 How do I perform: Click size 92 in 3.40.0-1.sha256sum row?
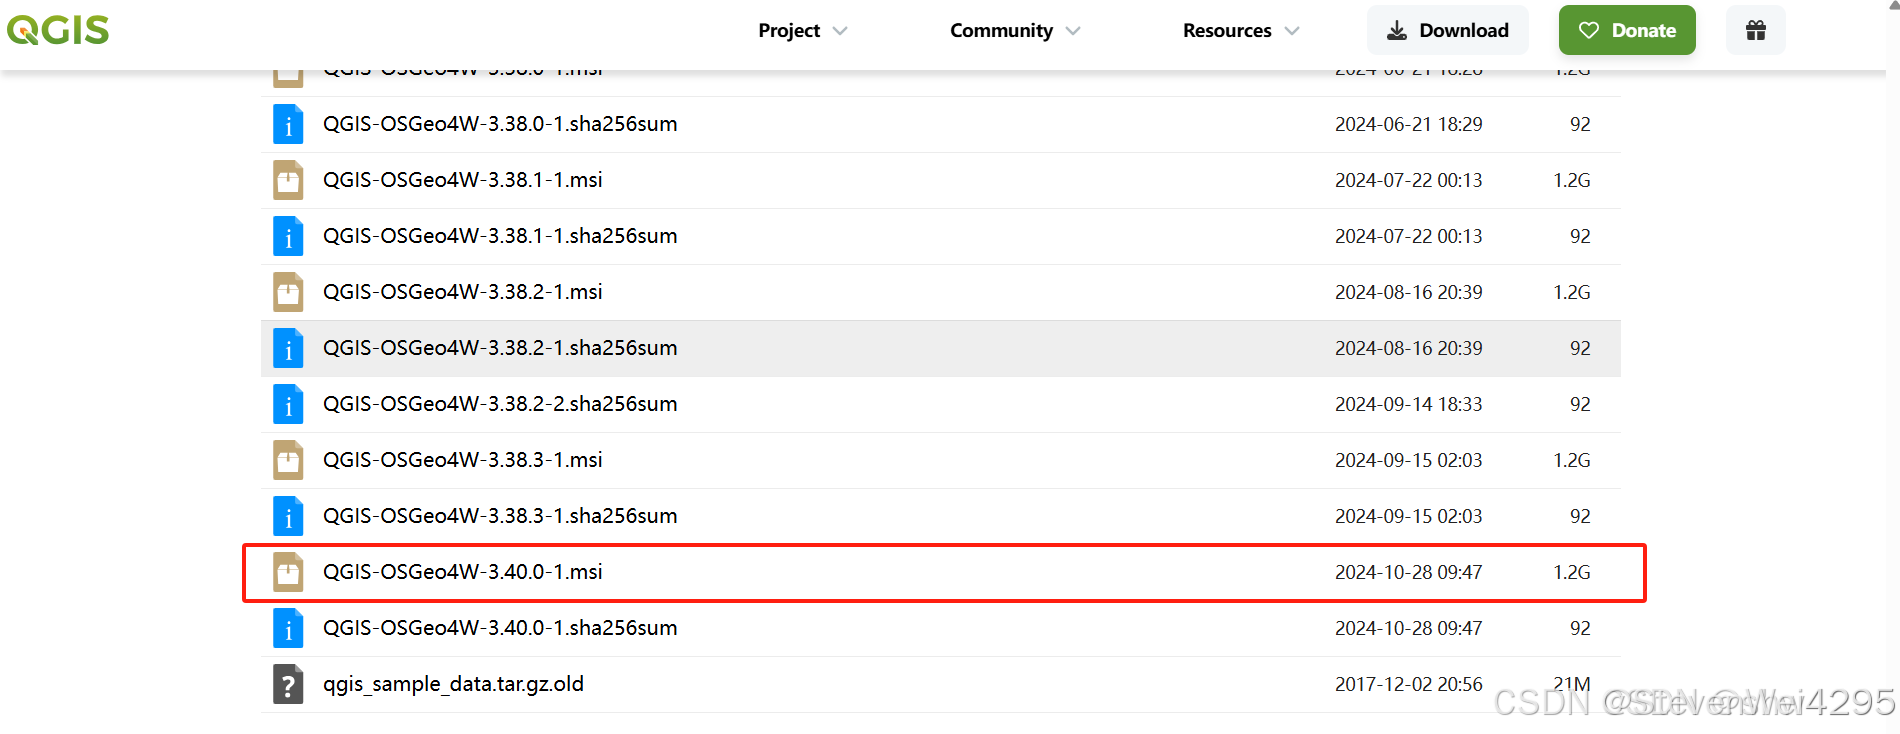[1580, 628]
